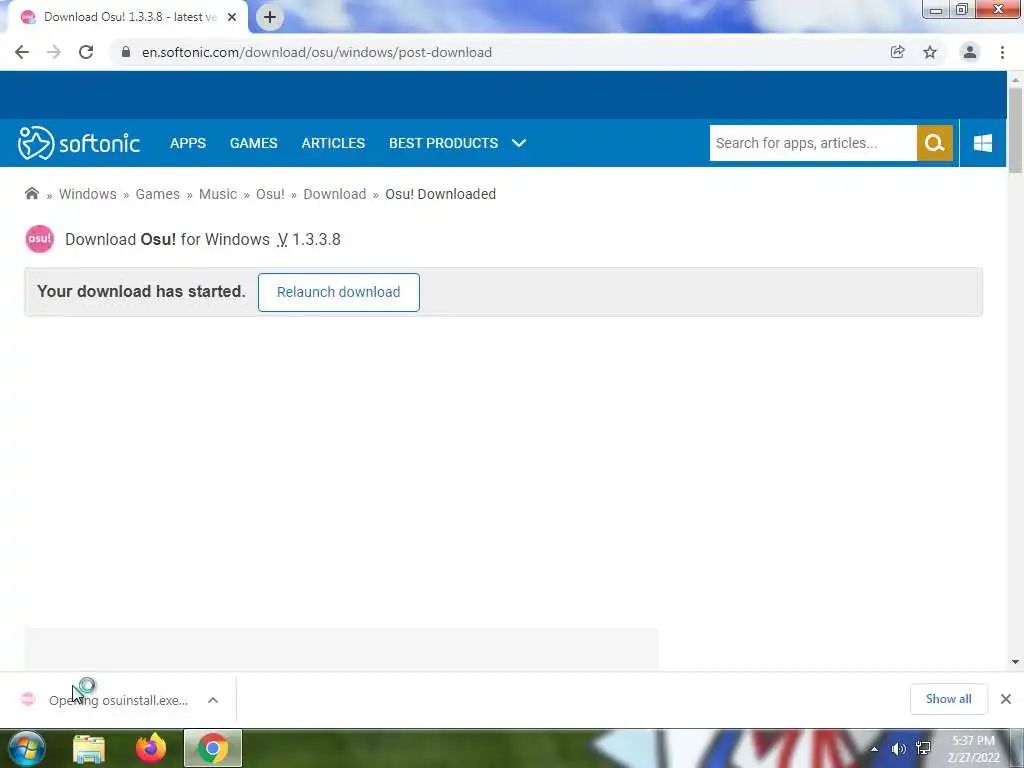The image size is (1024, 768).
Task: Bookmark this page with the star icon
Action: pyautogui.click(x=930, y=52)
